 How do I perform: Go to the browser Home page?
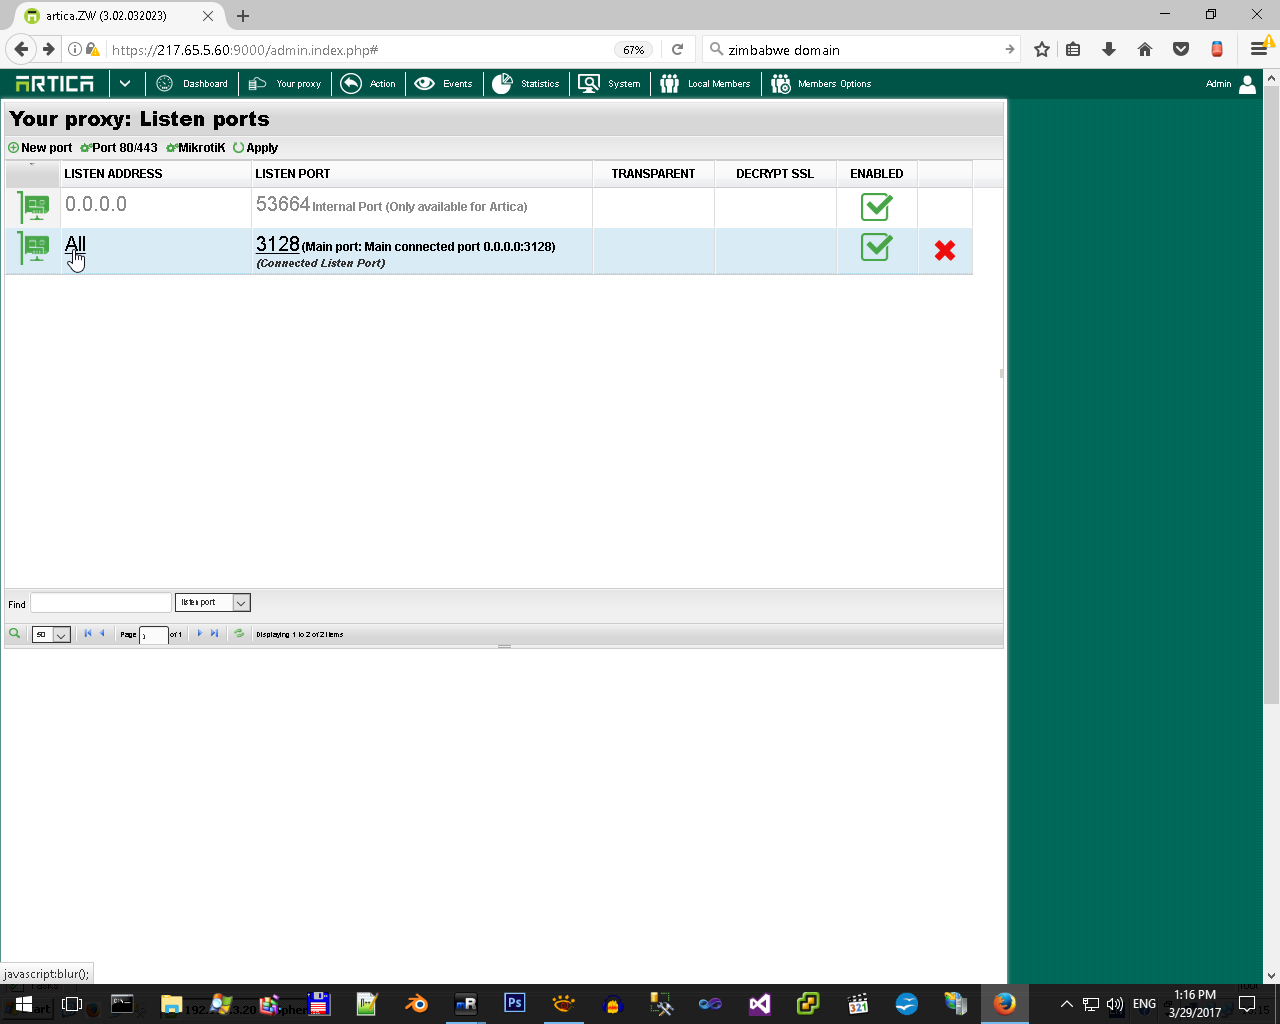1145,49
